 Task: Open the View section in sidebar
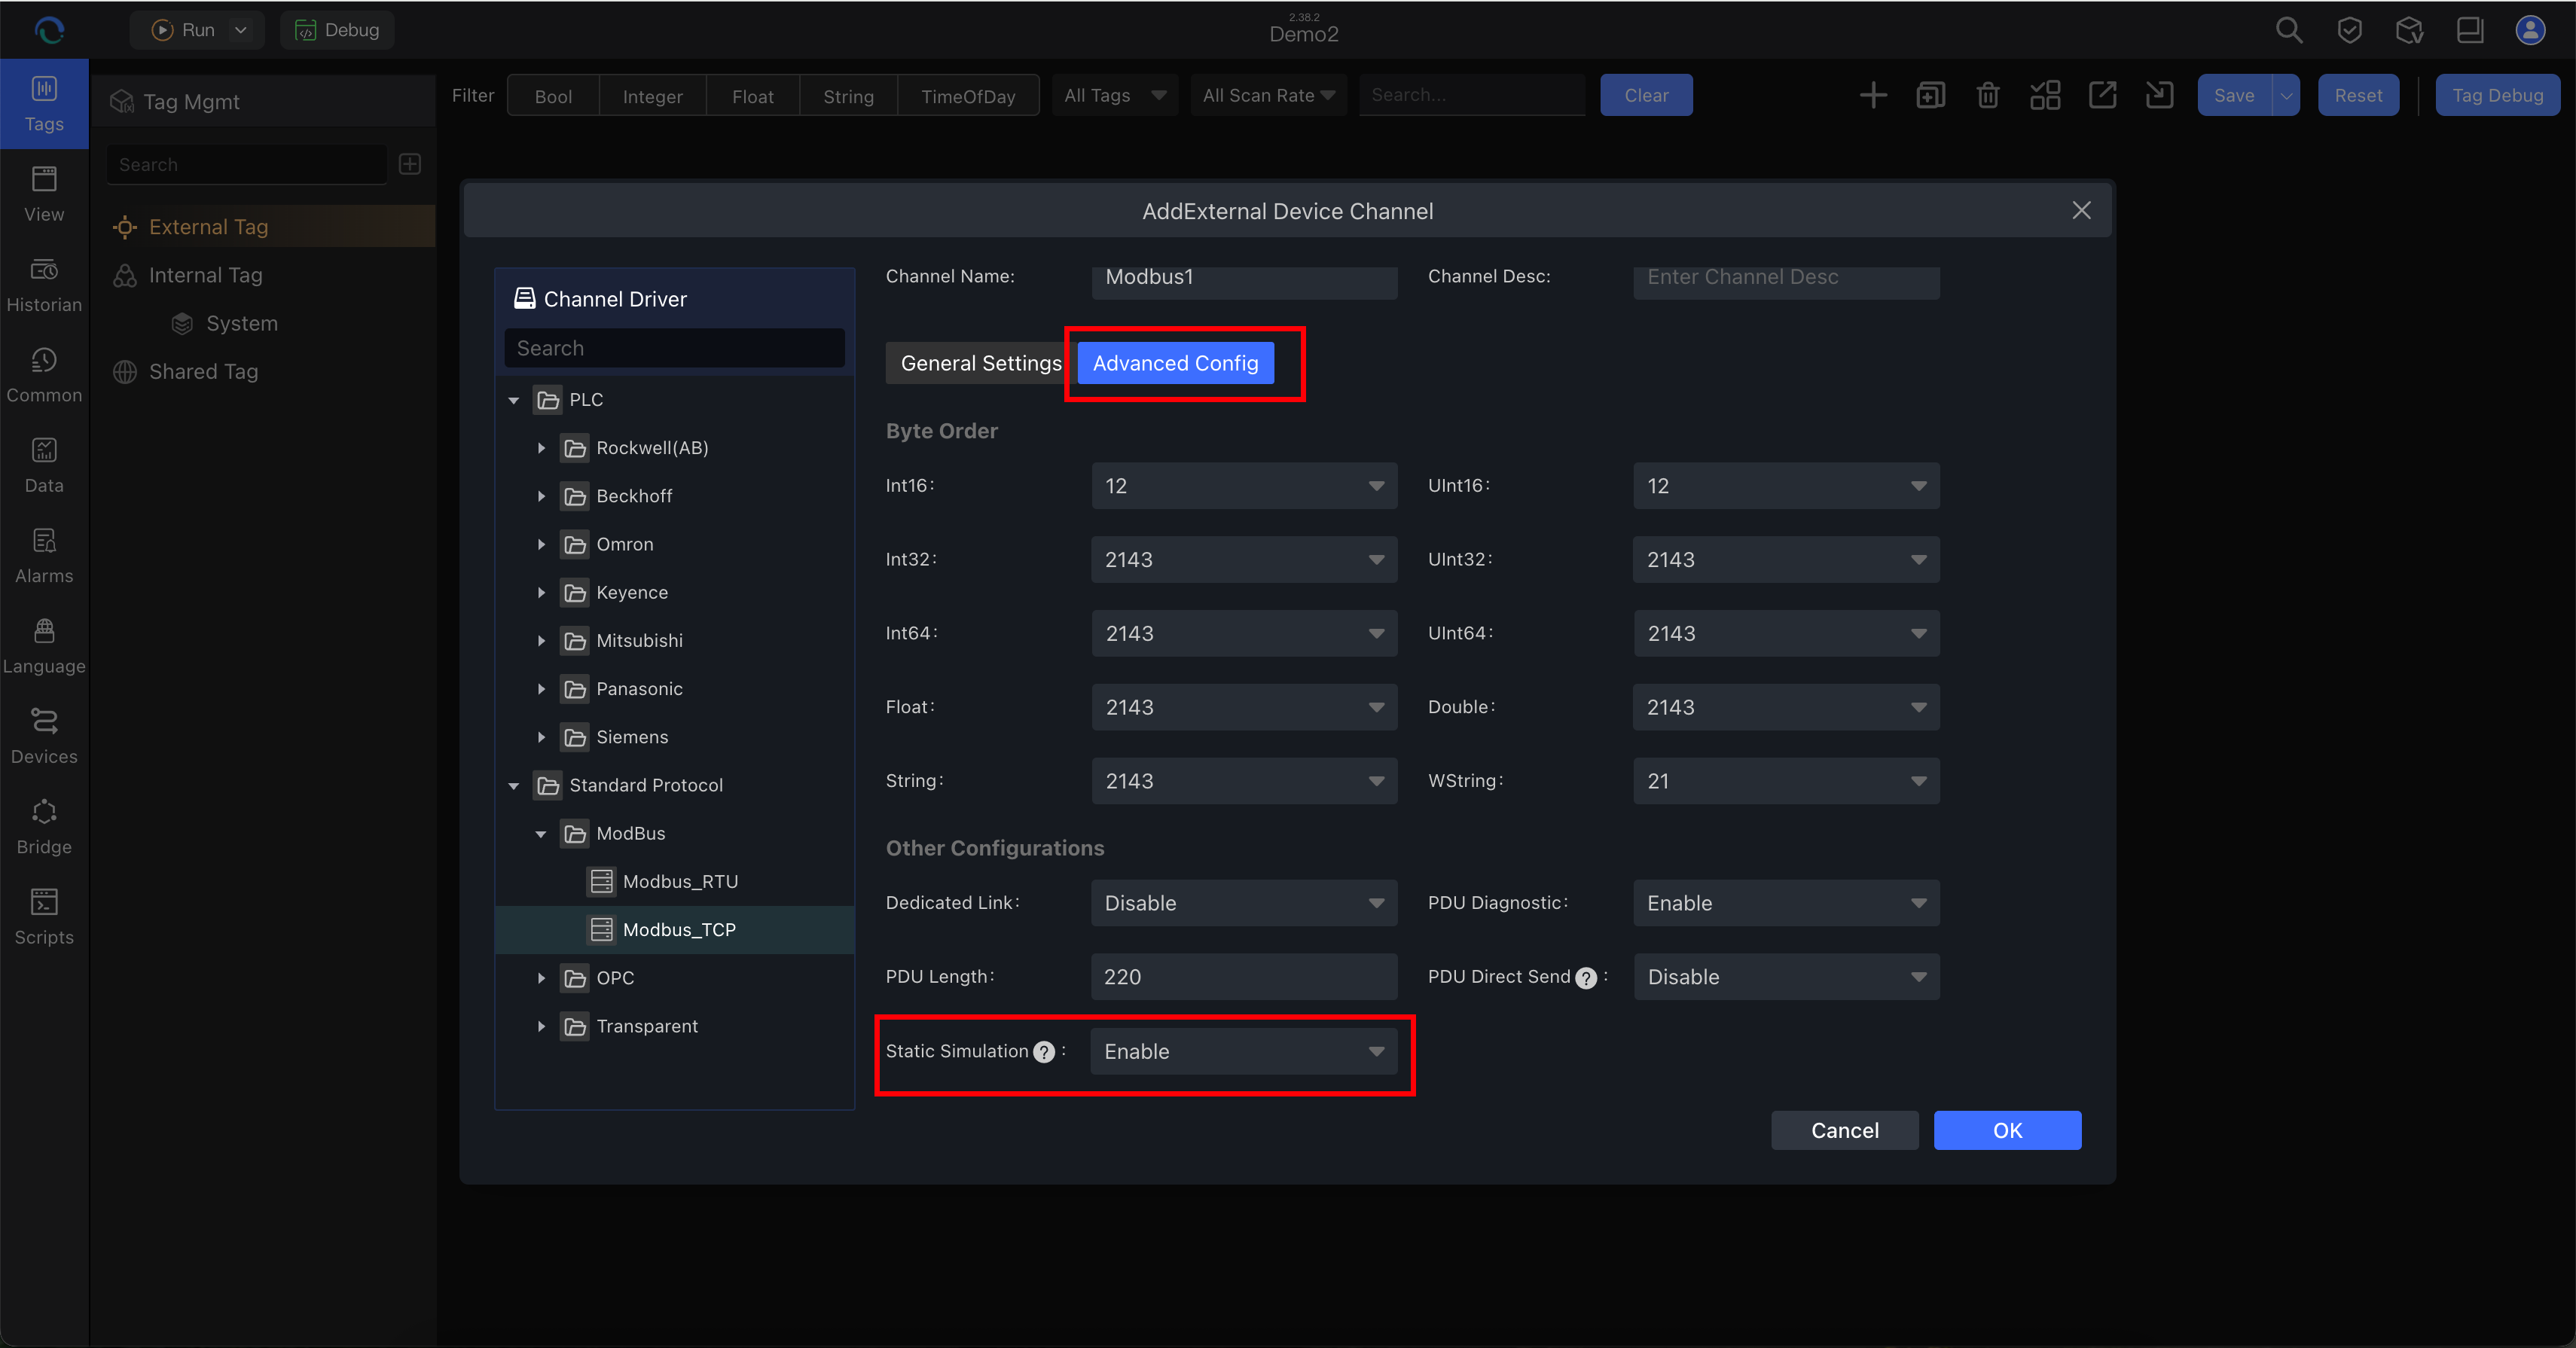coord(44,194)
